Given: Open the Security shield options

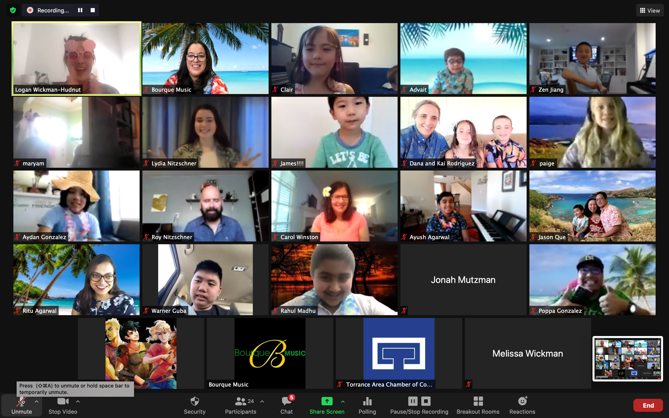Looking at the screenshot, I should 194,403.
